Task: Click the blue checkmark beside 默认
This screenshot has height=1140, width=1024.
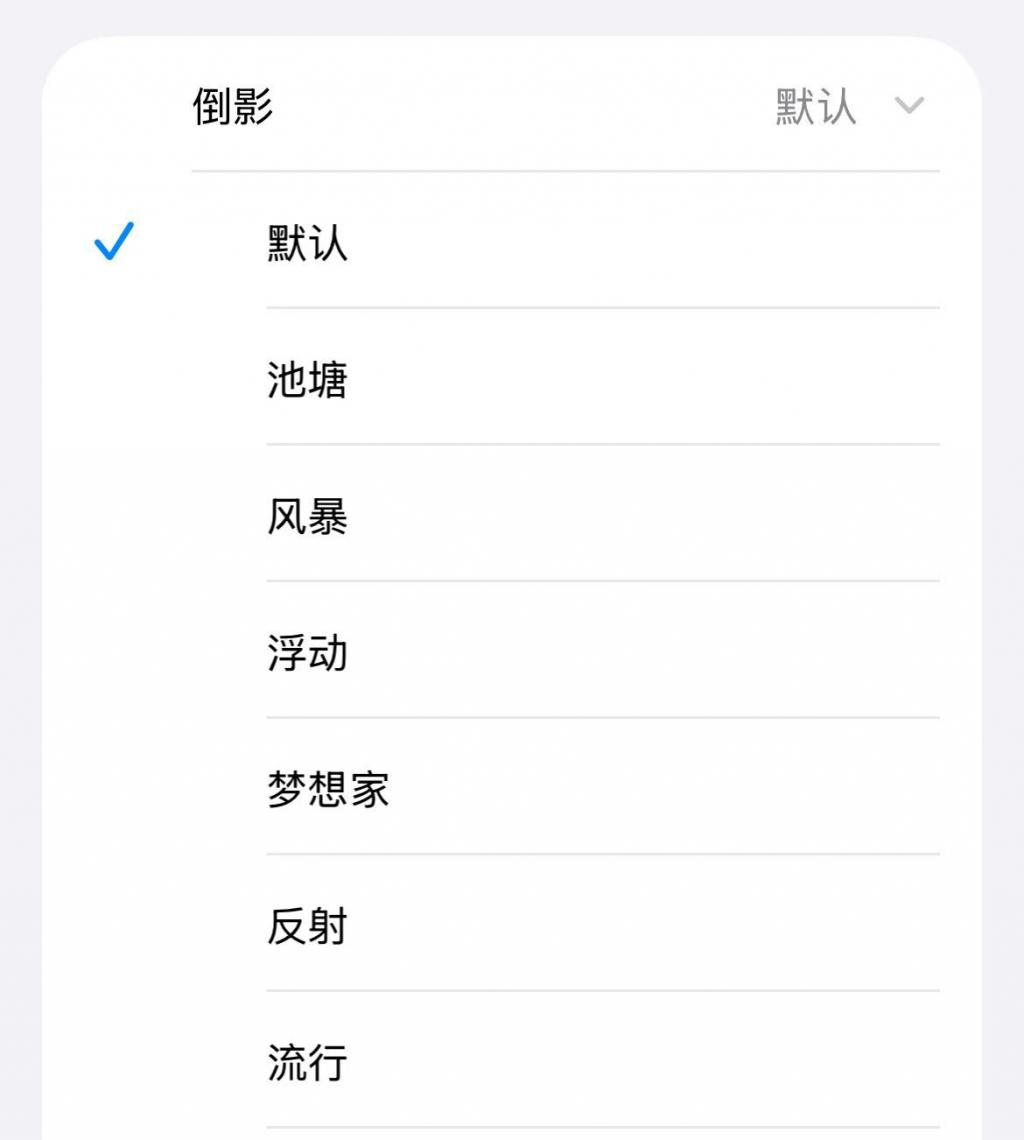Action: click(x=114, y=241)
